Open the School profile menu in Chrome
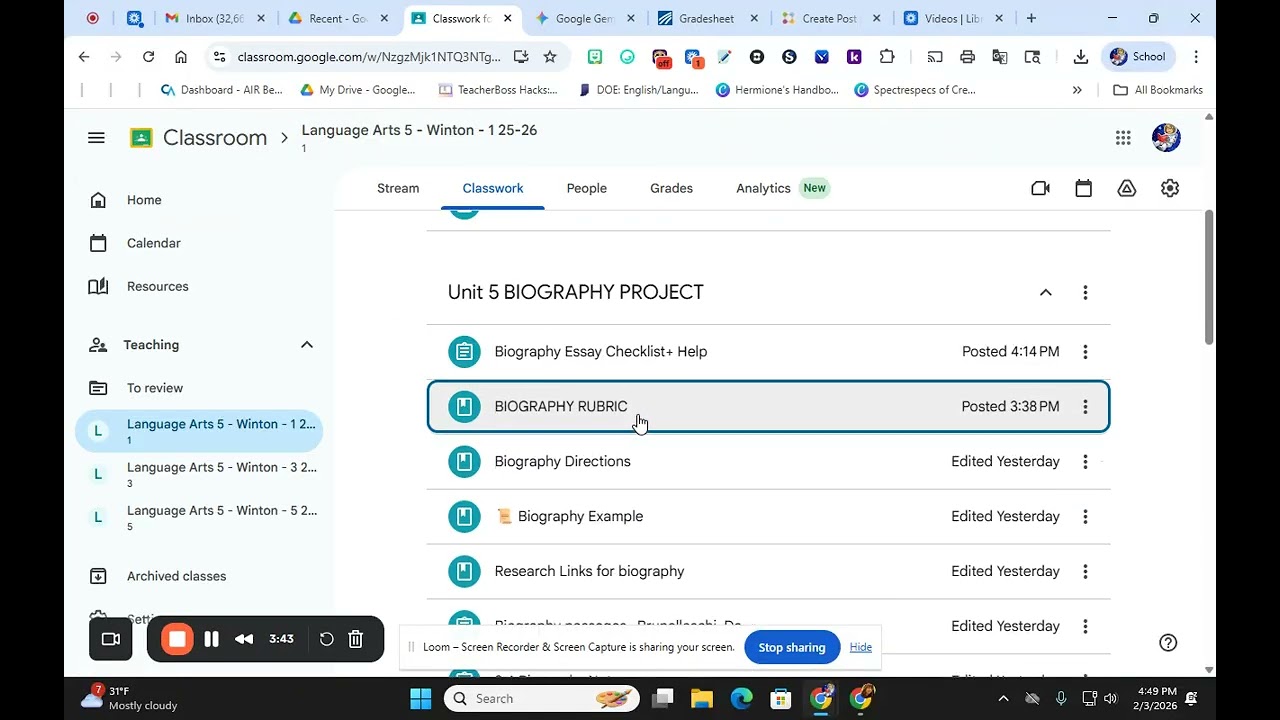Viewport: 1280px width, 720px height. pyautogui.click(x=1138, y=57)
